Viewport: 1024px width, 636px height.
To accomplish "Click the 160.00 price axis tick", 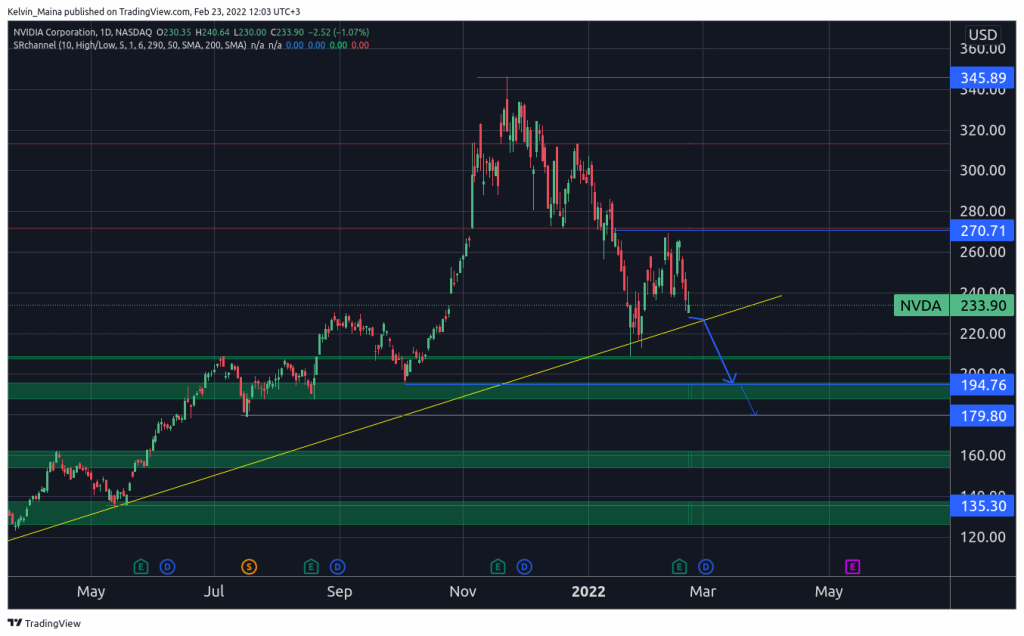I will click(983, 455).
